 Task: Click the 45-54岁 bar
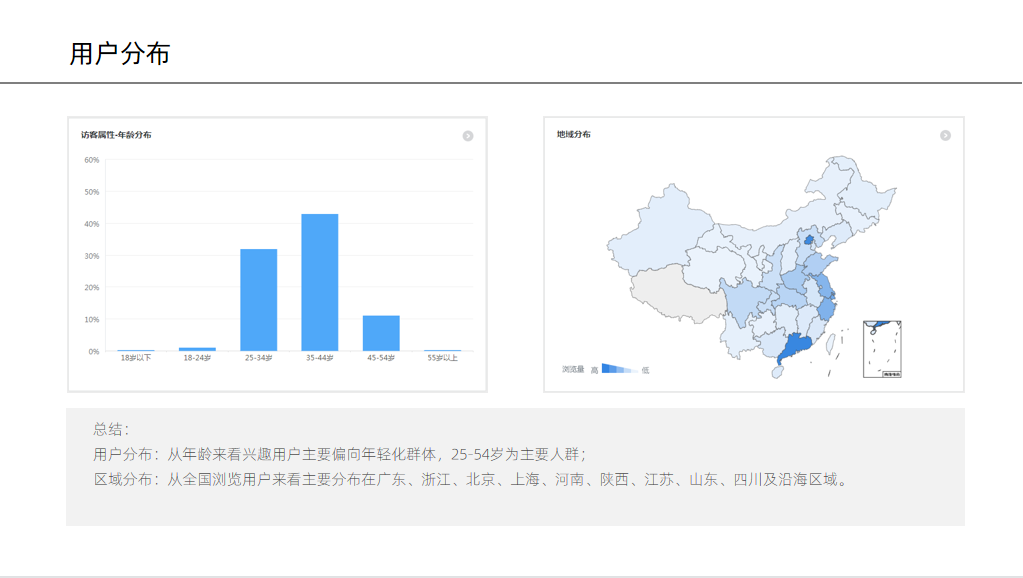(x=381, y=333)
